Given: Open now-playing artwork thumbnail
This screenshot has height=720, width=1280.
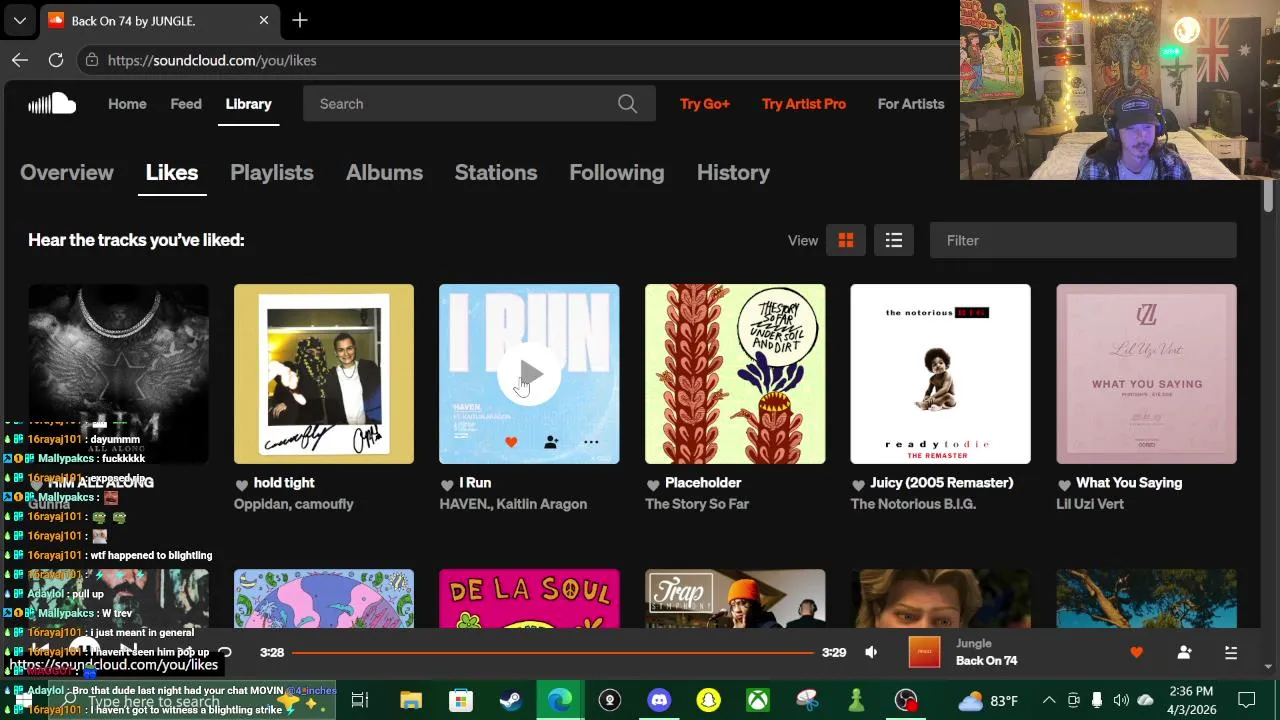Looking at the screenshot, I should click(x=925, y=652).
